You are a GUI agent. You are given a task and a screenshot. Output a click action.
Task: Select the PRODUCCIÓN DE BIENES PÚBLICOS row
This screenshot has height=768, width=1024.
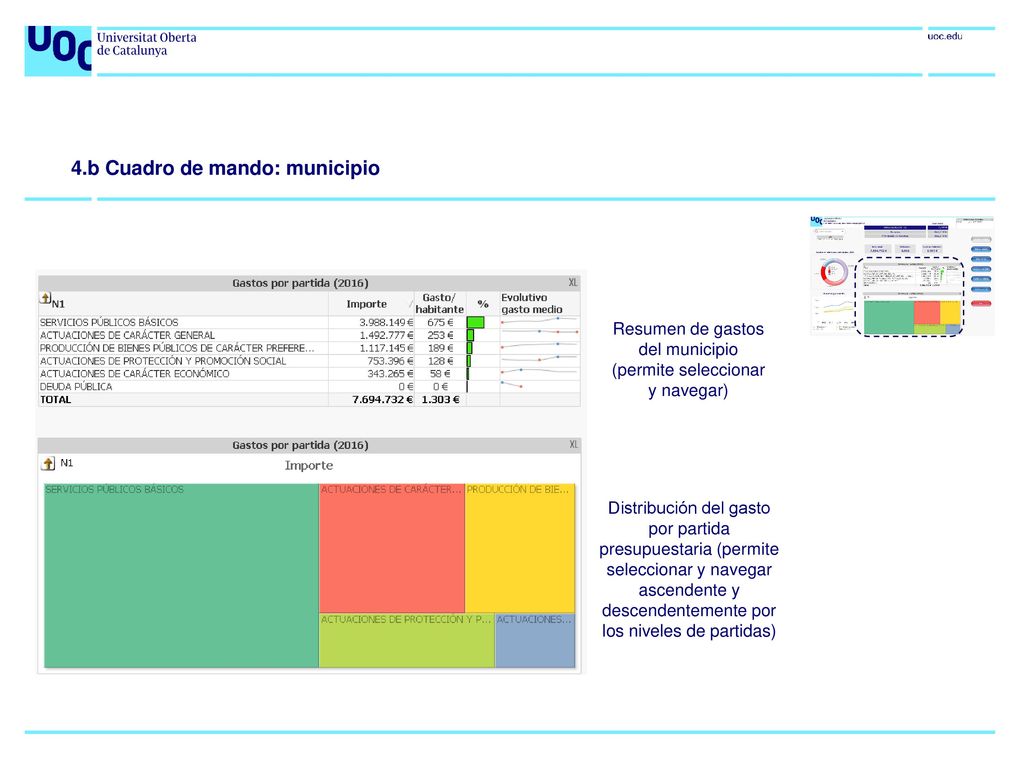(x=308, y=348)
